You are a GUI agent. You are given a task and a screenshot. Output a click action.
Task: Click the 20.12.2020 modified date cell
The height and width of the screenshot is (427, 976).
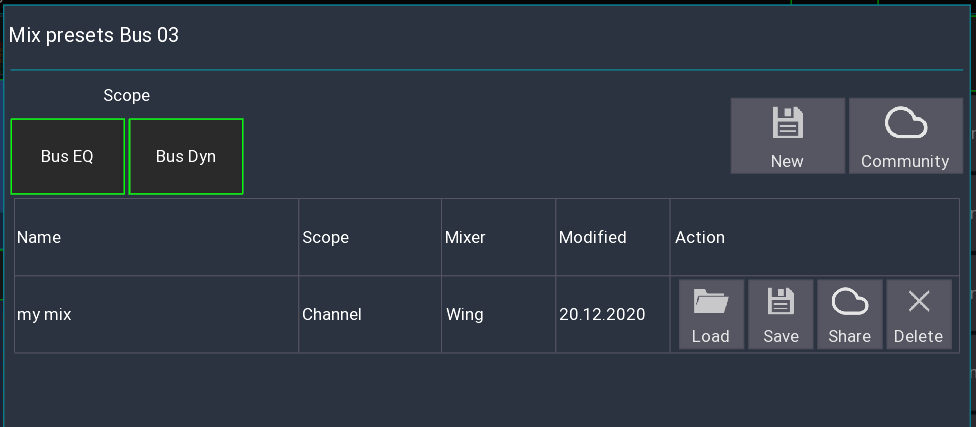(x=602, y=314)
